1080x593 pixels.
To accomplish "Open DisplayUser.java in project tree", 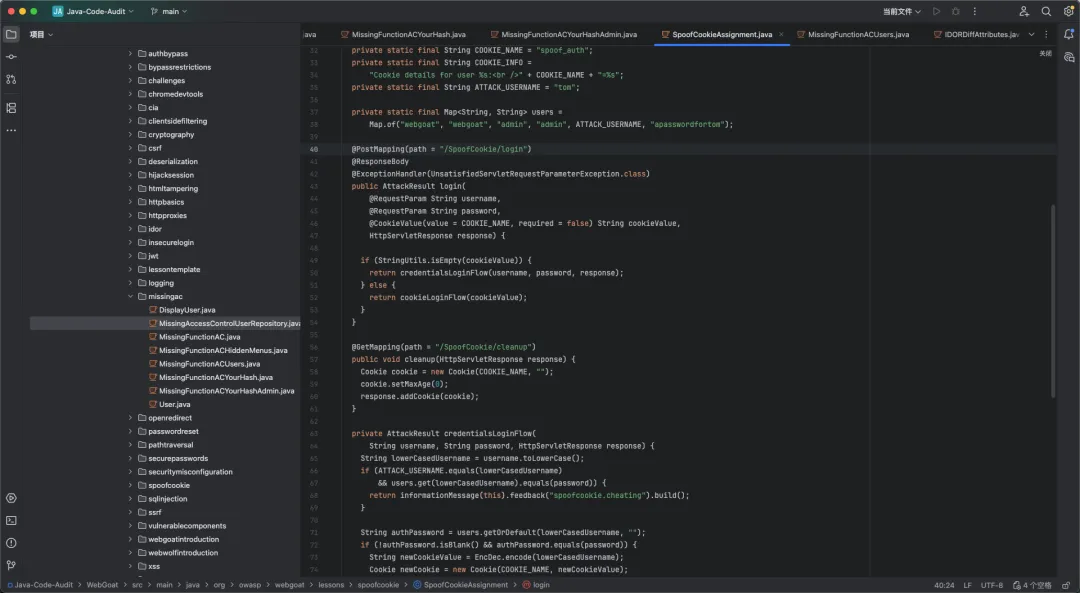I will (x=182, y=310).
